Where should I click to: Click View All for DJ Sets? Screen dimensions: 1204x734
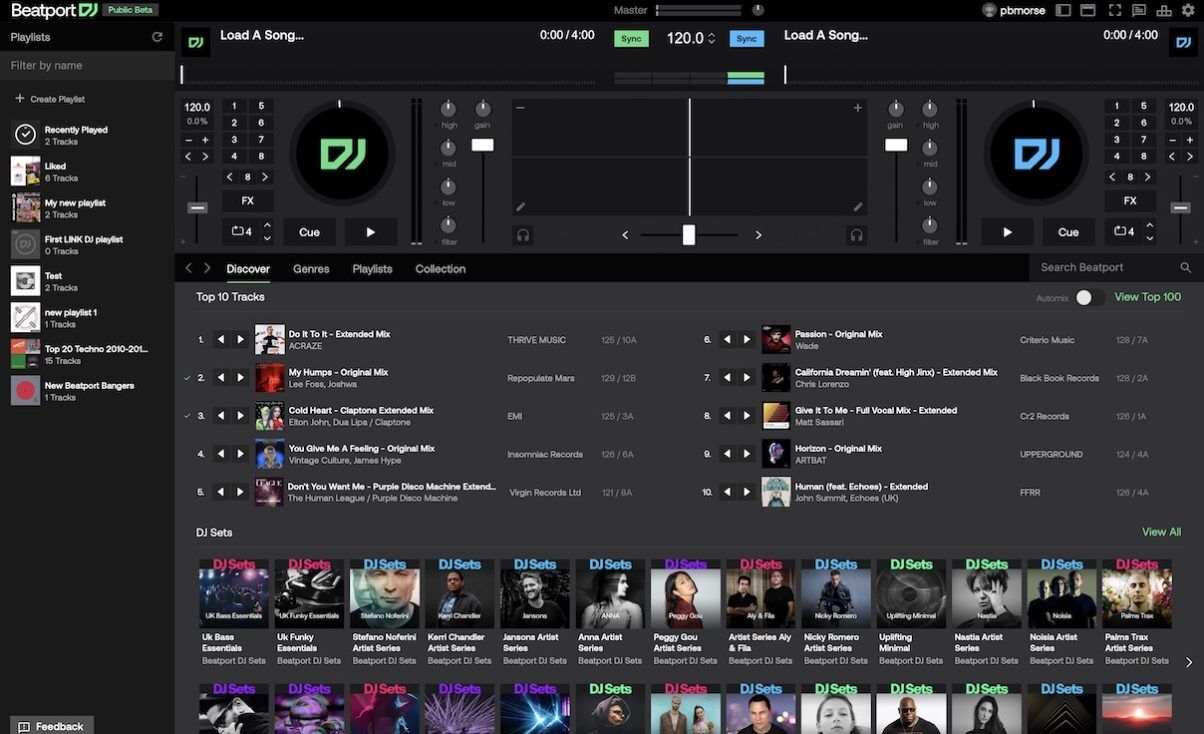coord(1161,532)
